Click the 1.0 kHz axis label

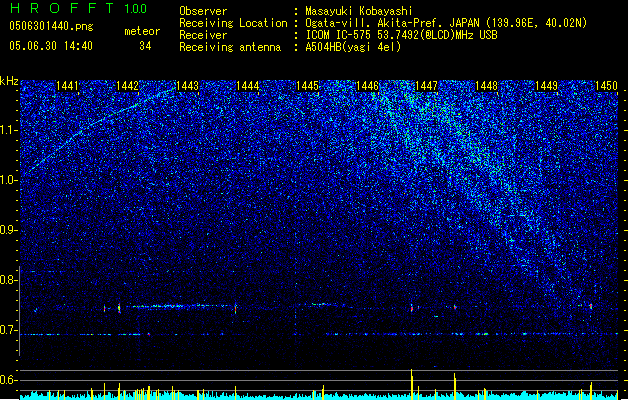coord(8,181)
